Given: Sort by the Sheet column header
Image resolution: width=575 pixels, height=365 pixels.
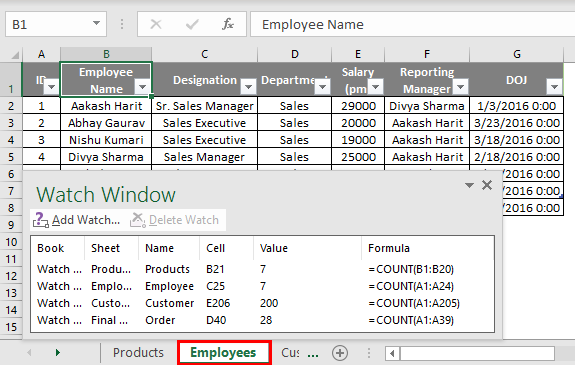Looking at the screenshot, I should coord(111,248).
